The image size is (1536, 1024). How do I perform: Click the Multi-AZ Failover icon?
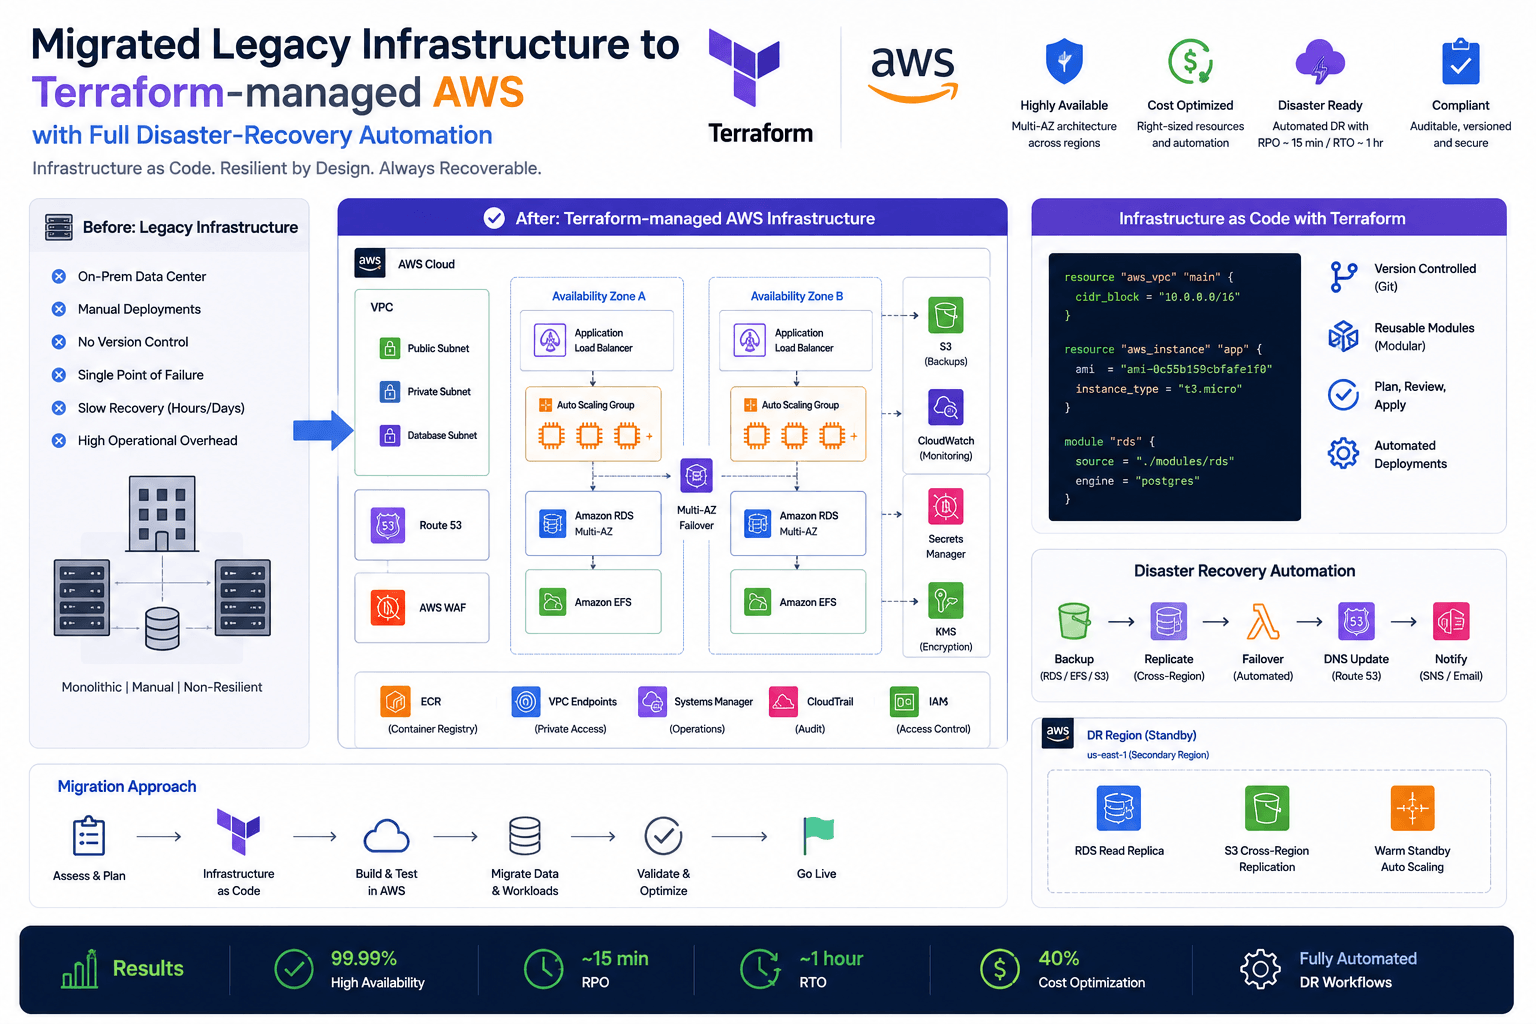tap(696, 476)
